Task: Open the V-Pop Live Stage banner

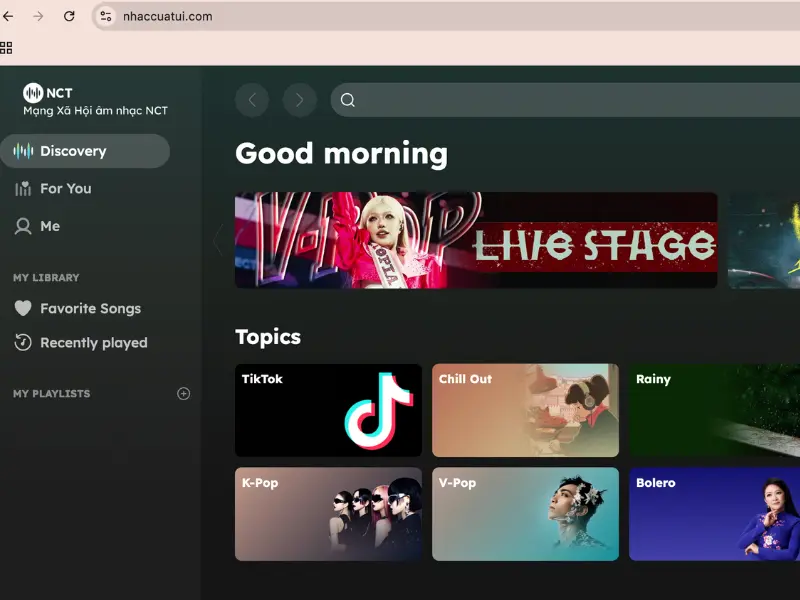Action: (x=476, y=240)
